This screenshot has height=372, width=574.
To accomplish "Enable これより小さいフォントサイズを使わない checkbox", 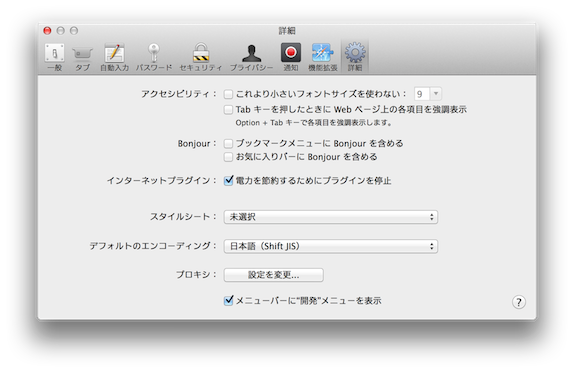I will 228,94.
